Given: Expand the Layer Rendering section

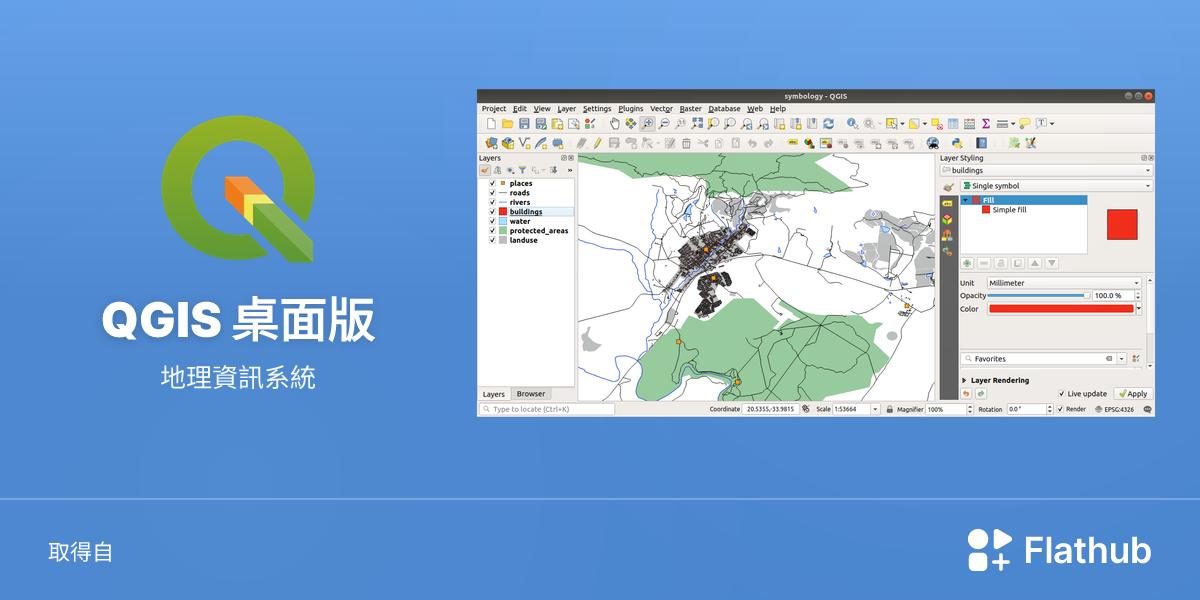Looking at the screenshot, I should 964,381.
